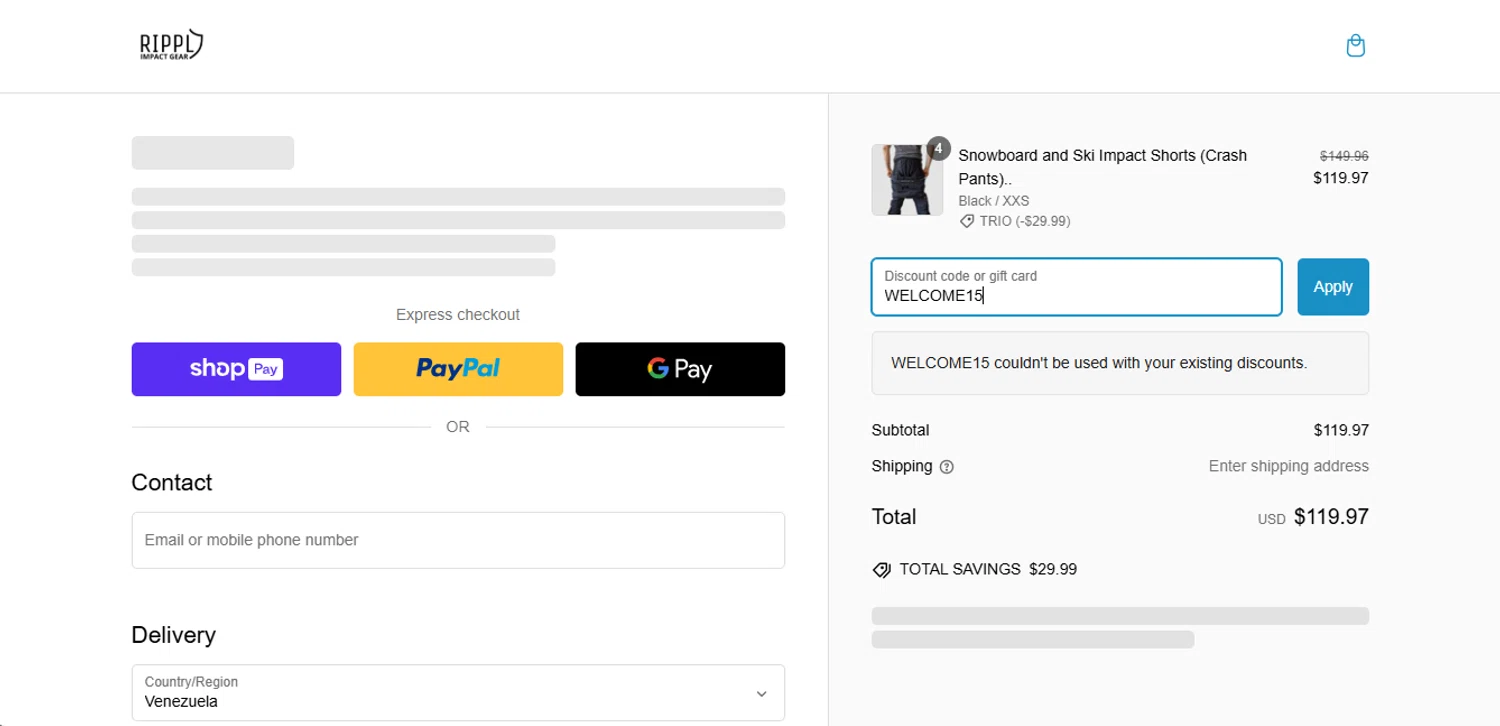
Task: Click the Delivery heading
Action: [174, 635]
